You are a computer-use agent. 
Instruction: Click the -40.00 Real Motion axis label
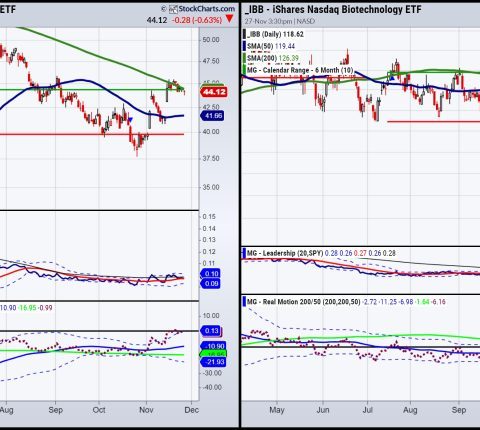212,387
